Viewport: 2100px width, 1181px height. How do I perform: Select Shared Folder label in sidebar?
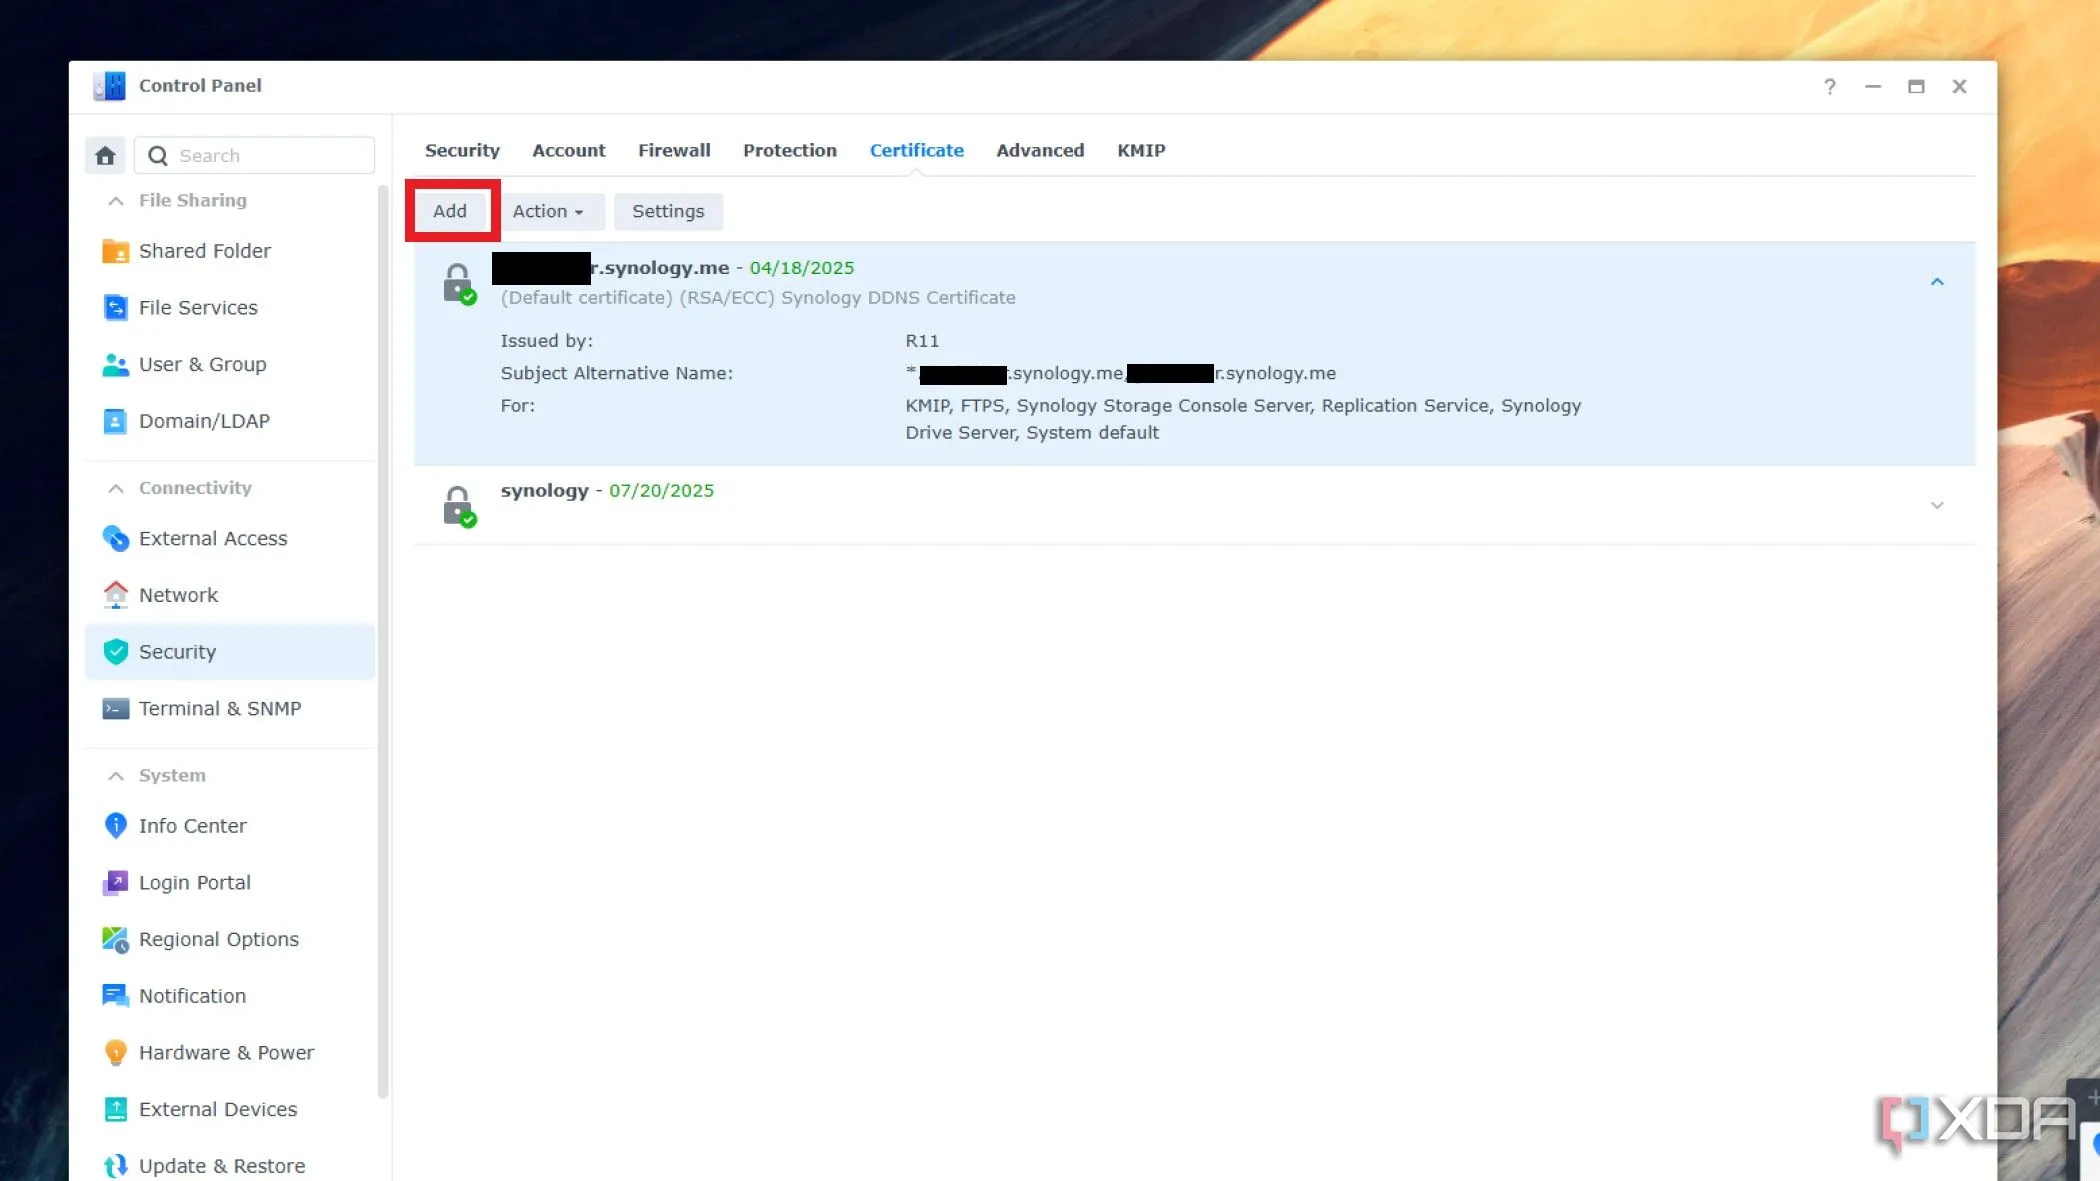205,251
